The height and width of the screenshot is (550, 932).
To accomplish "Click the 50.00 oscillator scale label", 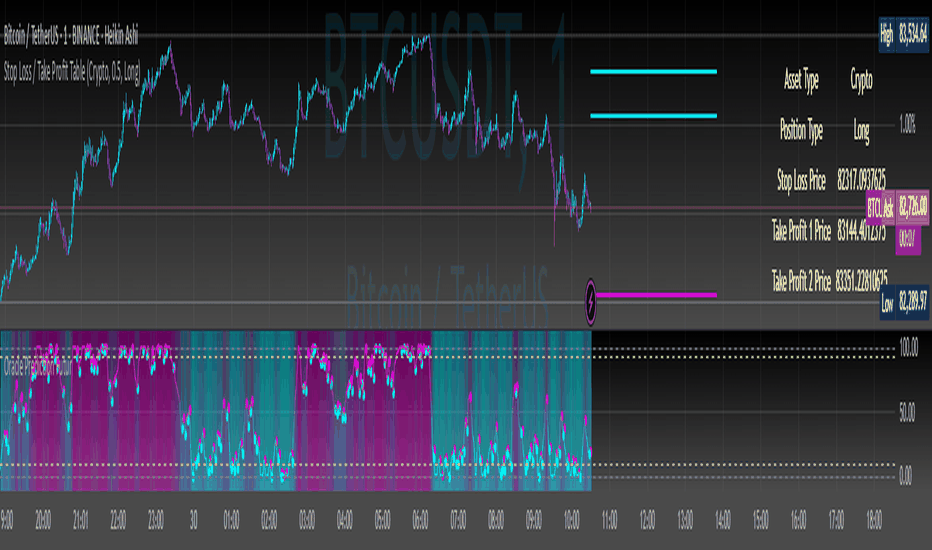I will (x=907, y=412).
